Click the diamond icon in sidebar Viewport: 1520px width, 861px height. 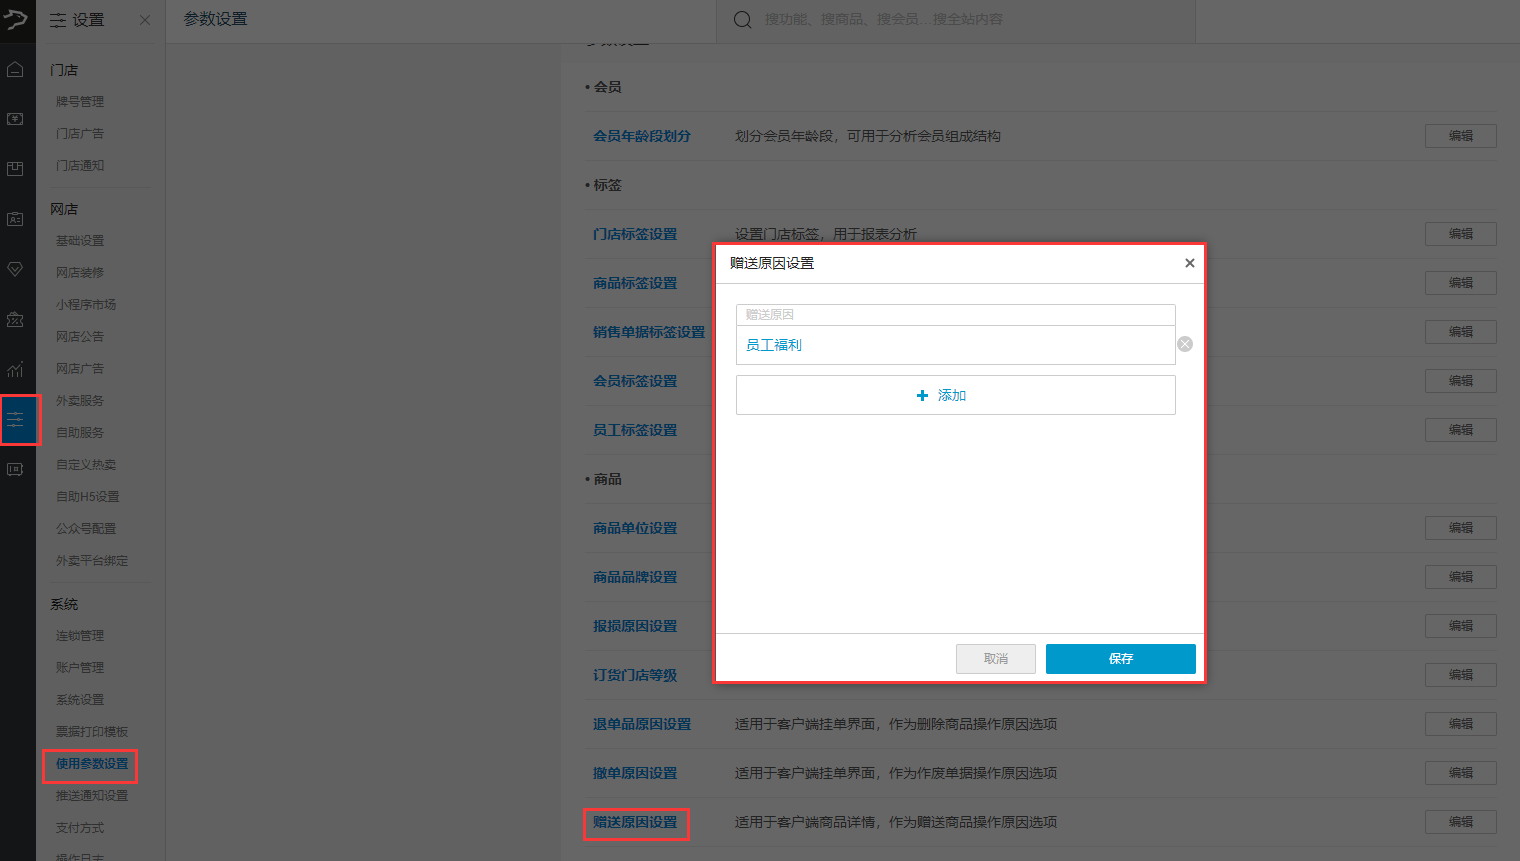click(15, 269)
